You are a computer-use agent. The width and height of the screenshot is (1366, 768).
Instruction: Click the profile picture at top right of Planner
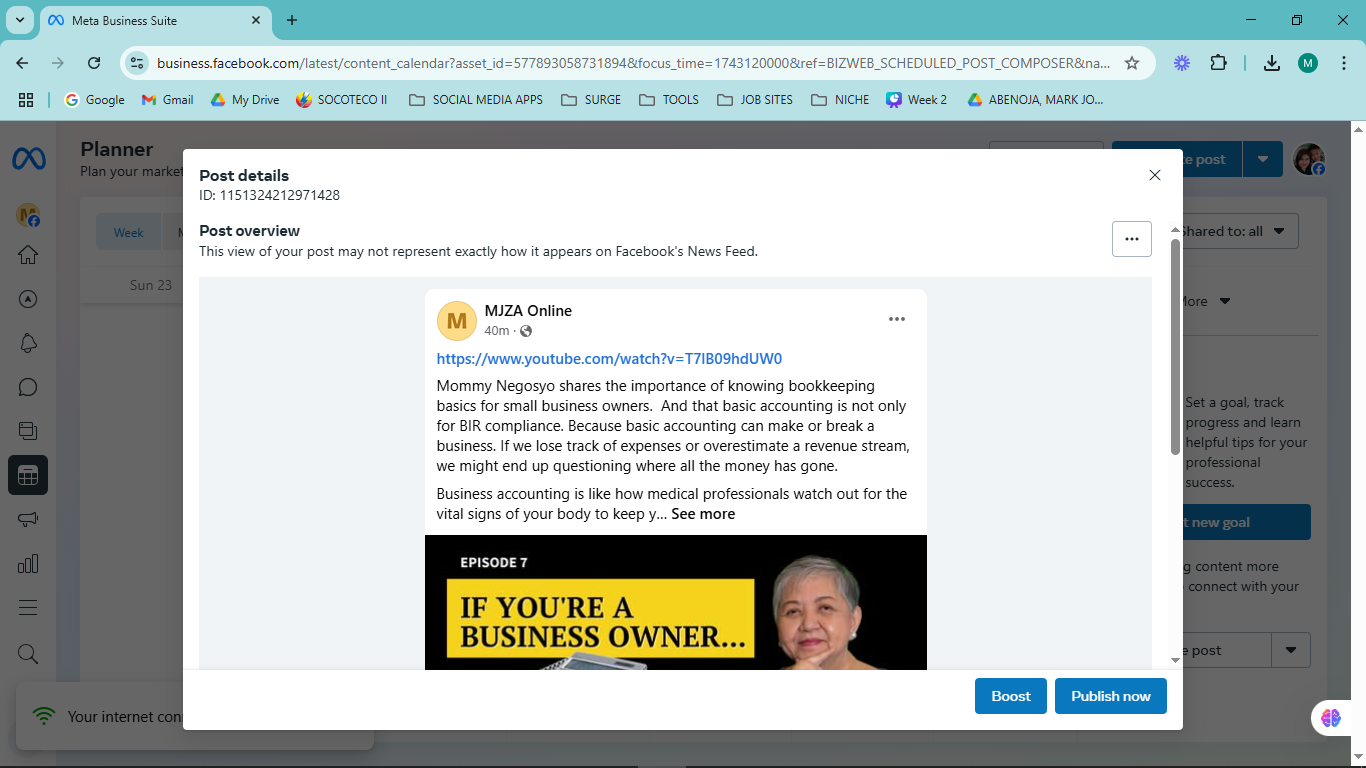tap(1309, 159)
